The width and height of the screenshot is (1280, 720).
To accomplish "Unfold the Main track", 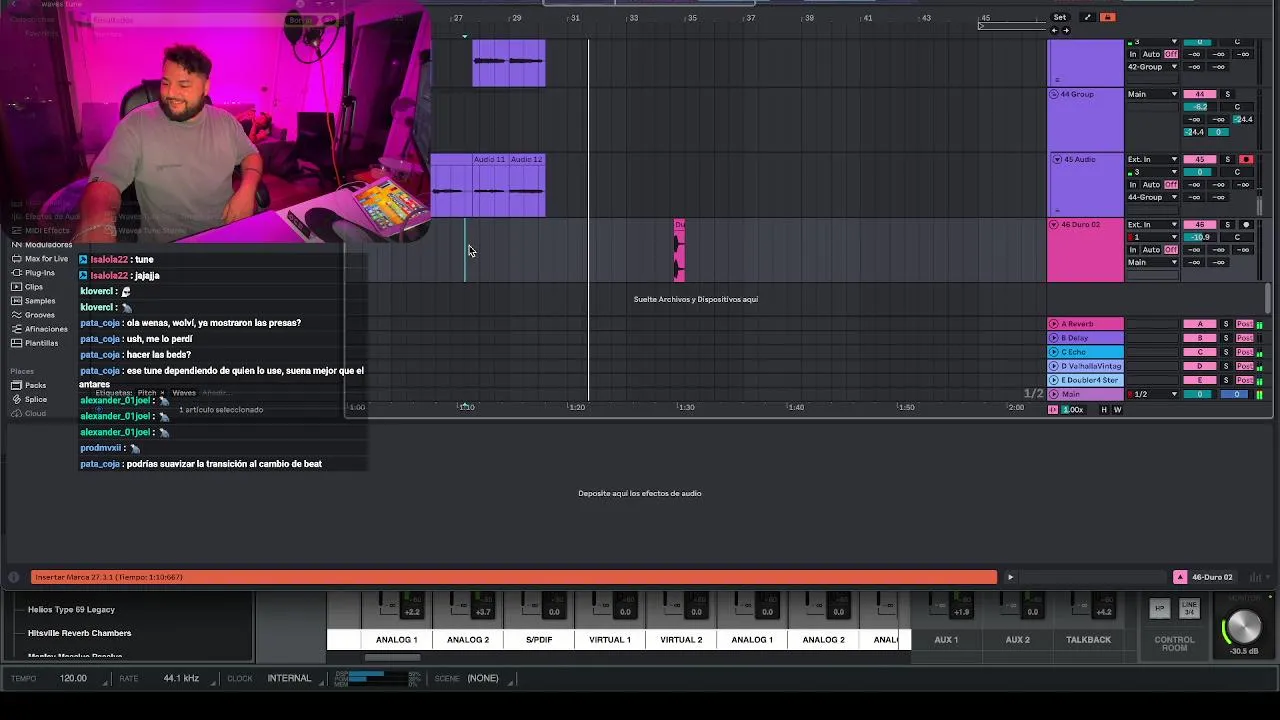I will click(1053, 394).
